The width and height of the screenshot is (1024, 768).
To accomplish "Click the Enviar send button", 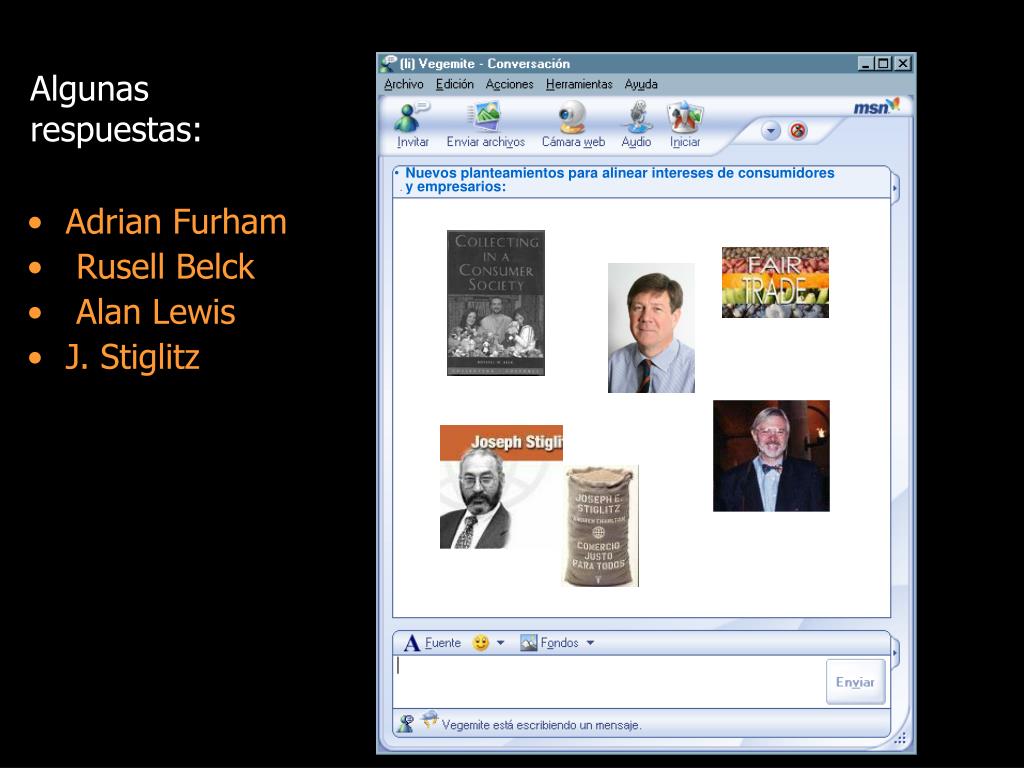I will point(855,682).
